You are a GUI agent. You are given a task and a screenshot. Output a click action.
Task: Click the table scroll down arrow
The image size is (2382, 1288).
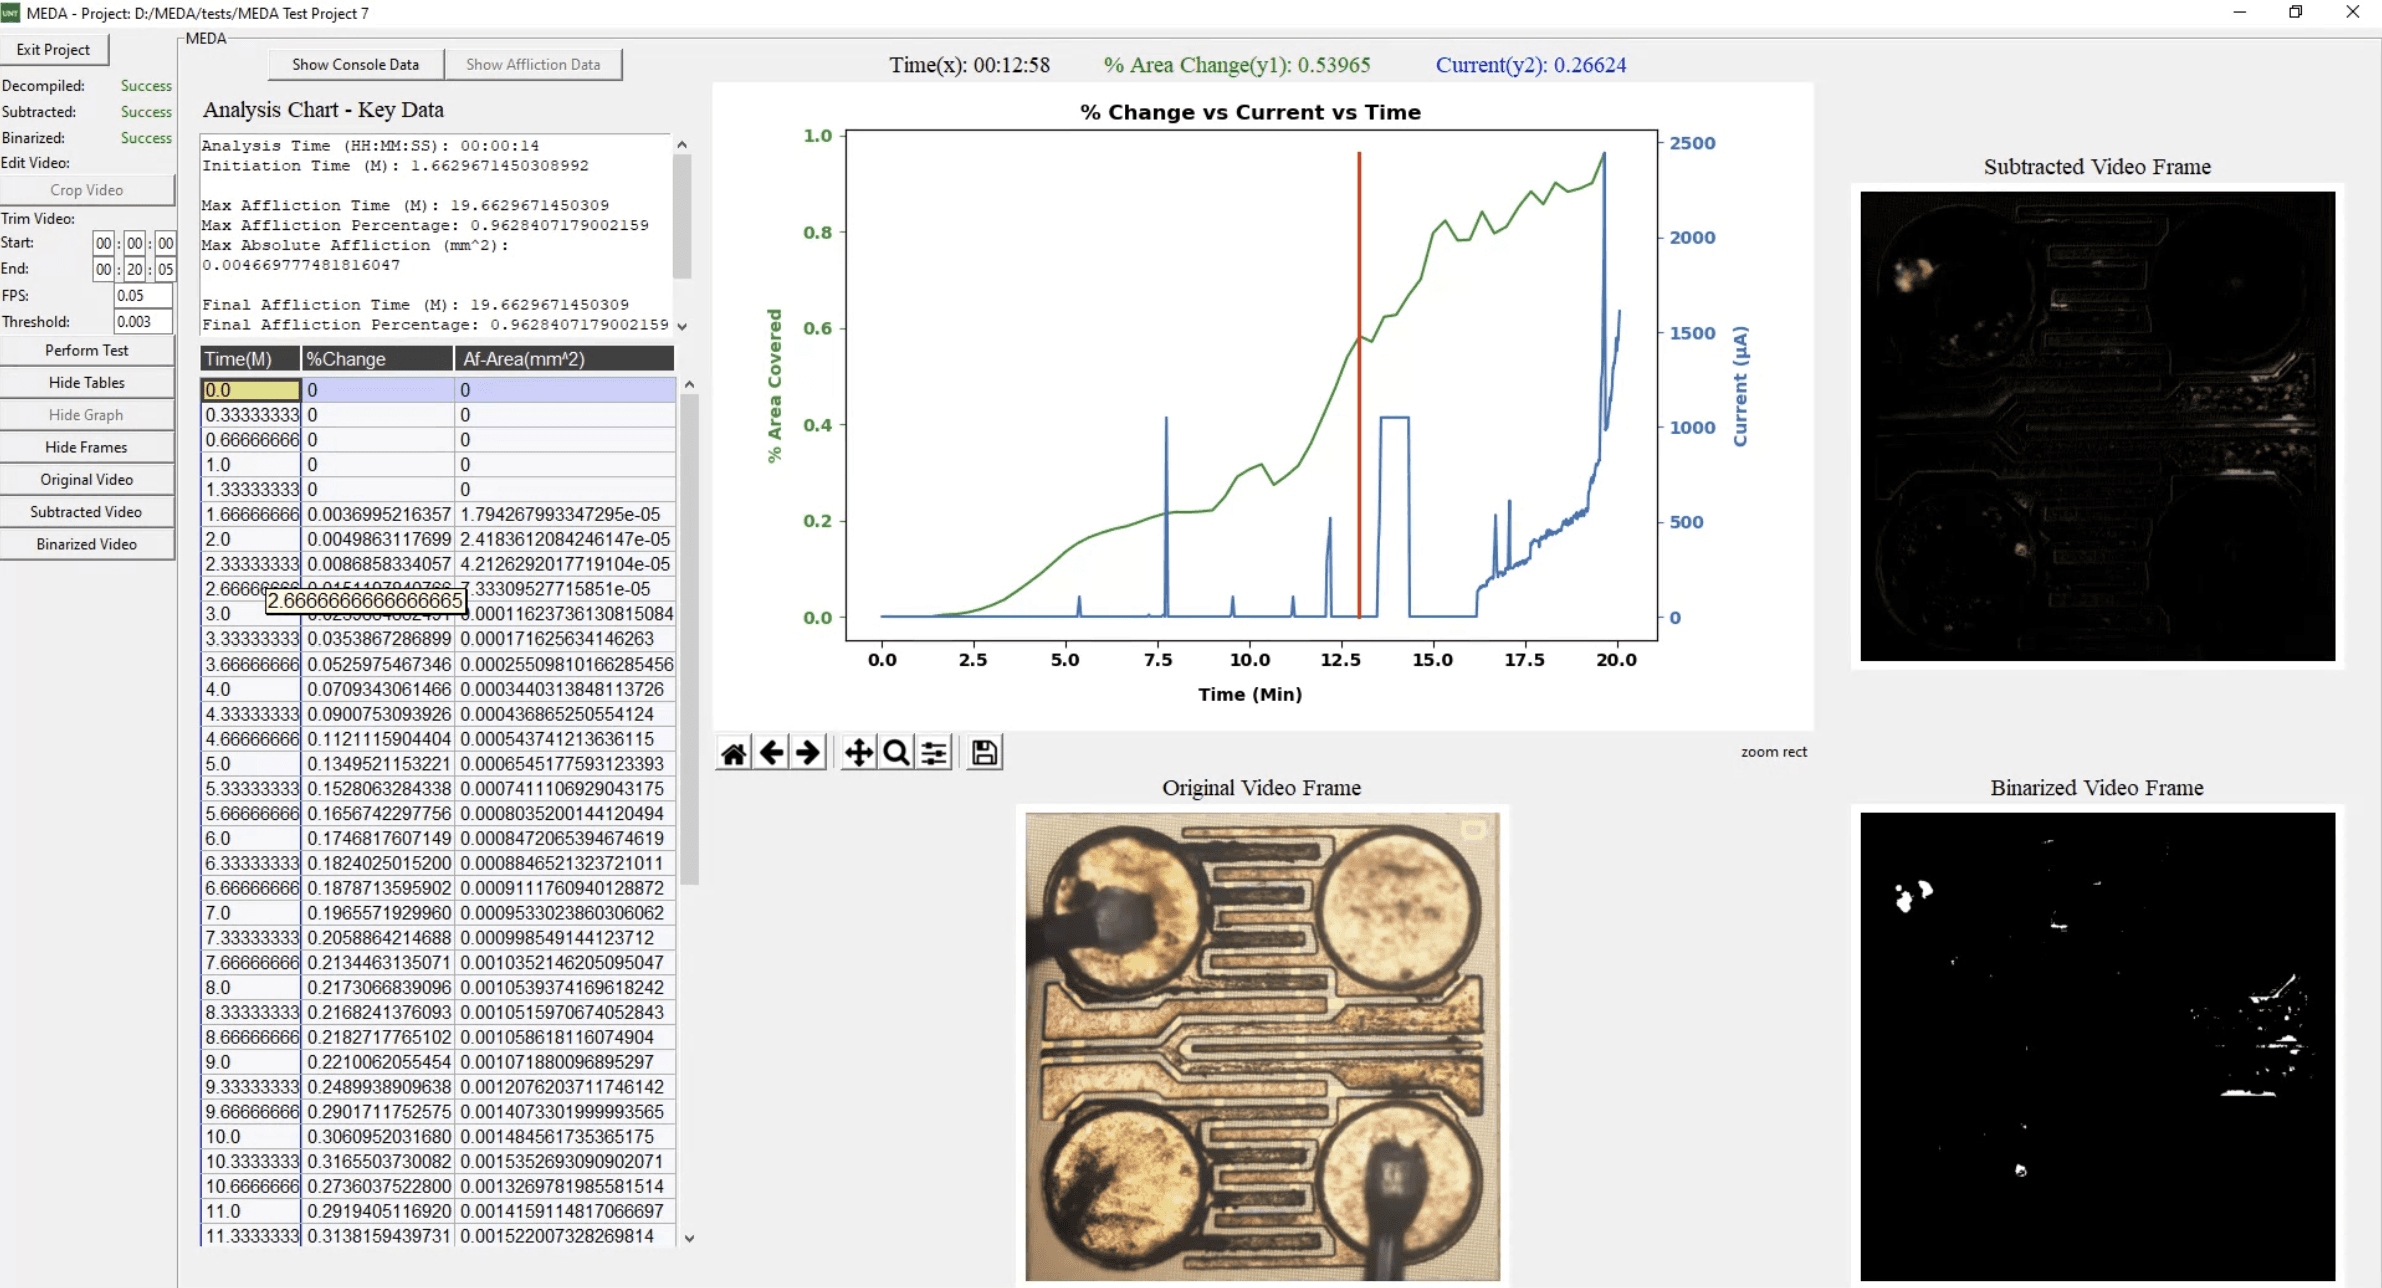tap(689, 1238)
